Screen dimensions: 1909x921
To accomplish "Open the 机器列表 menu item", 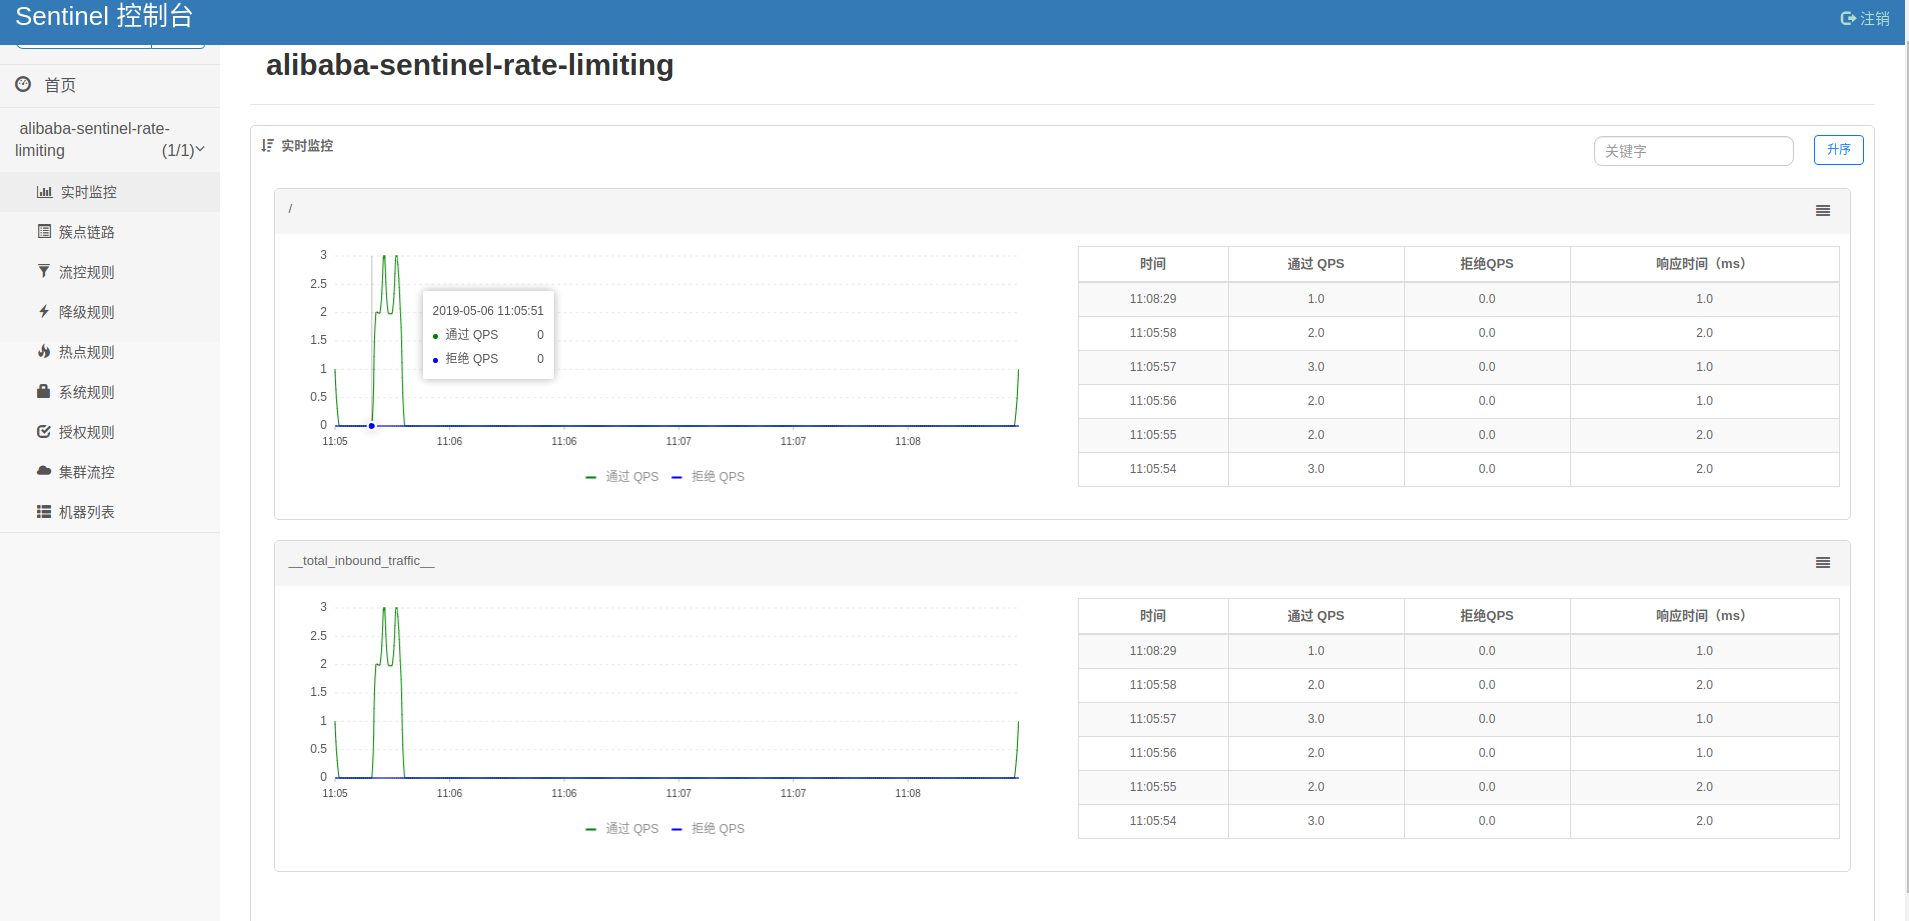I will 86,512.
